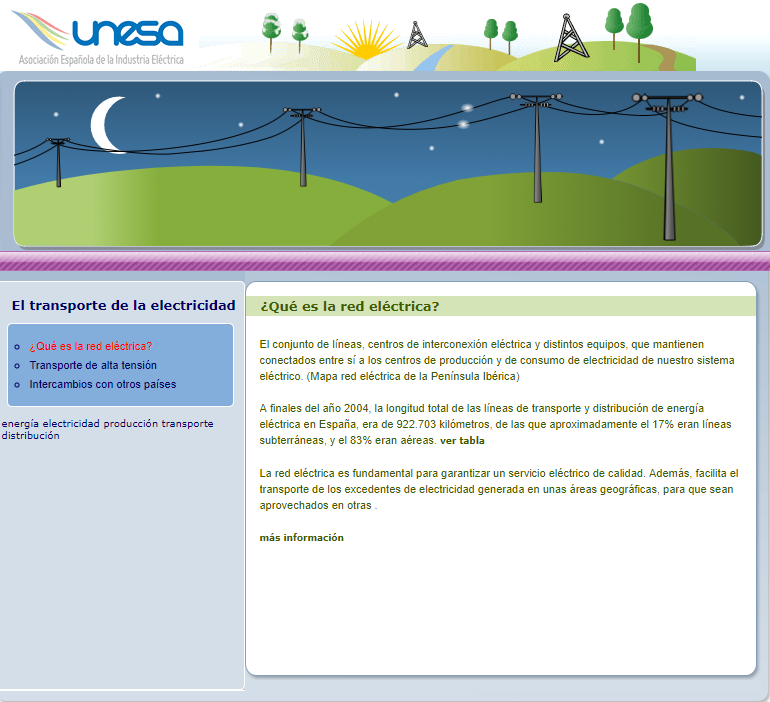Screen dimensions: 770x702
Task: Open '¿Qué es la red eléctrica?' sidebar item
Action: [90, 346]
